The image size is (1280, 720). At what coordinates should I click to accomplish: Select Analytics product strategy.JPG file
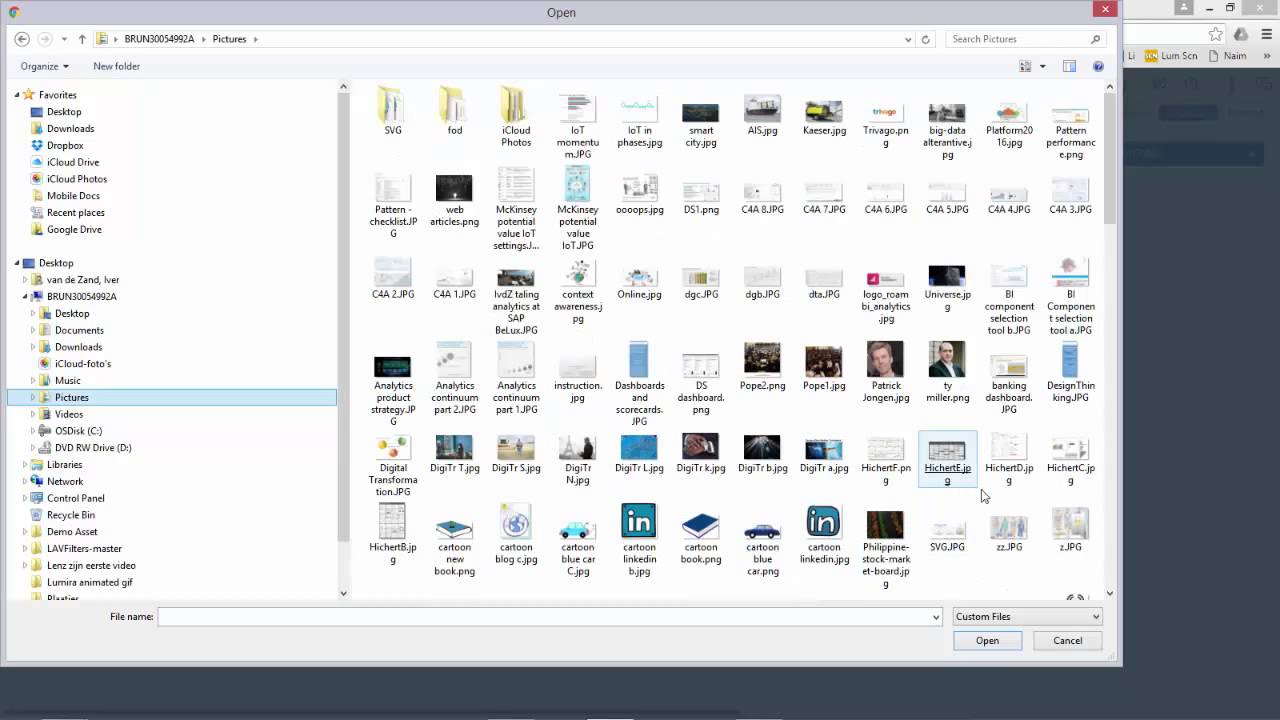pos(392,391)
